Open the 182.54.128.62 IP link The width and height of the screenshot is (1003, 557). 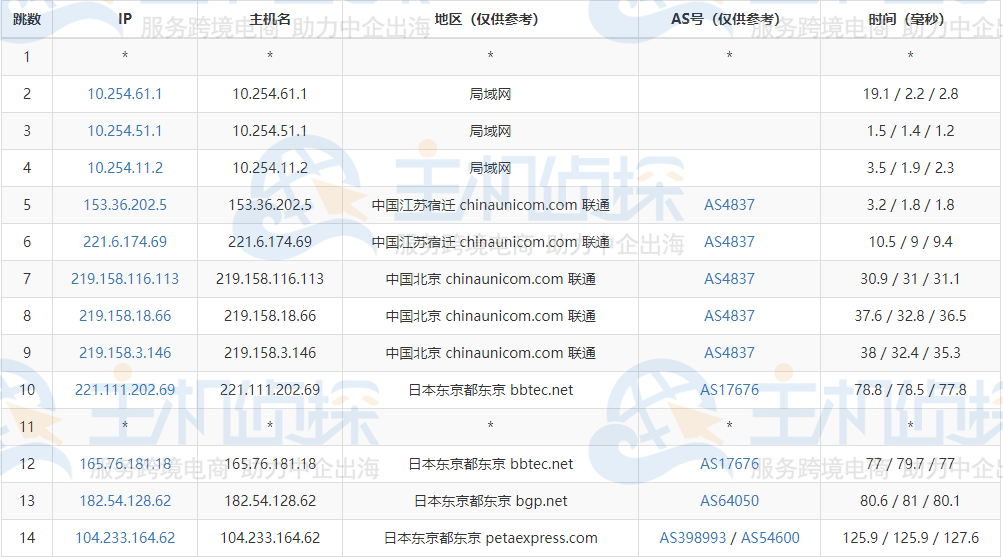click(125, 501)
